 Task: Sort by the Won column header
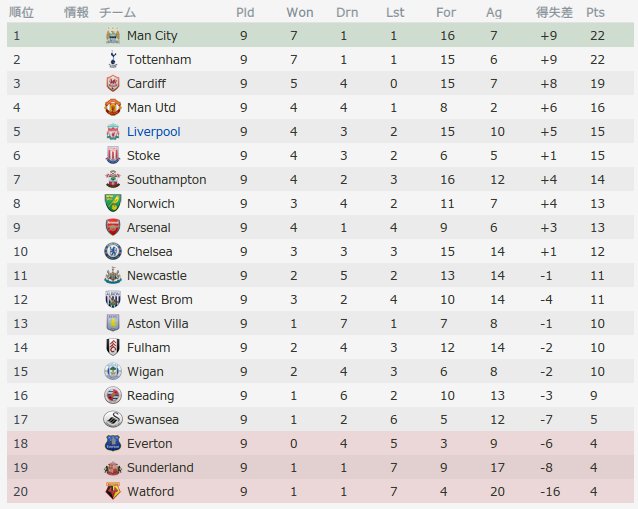pos(300,13)
